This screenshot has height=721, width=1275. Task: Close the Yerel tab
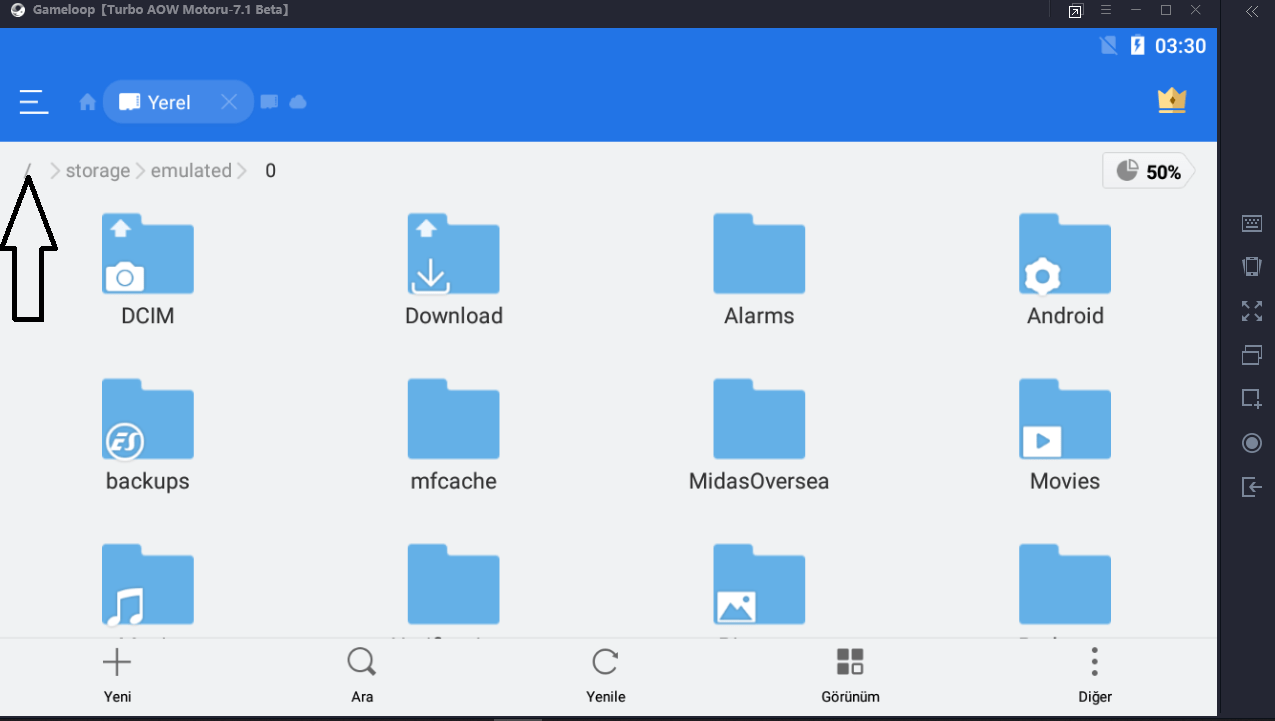pyautogui.click(x=229, y=102)
